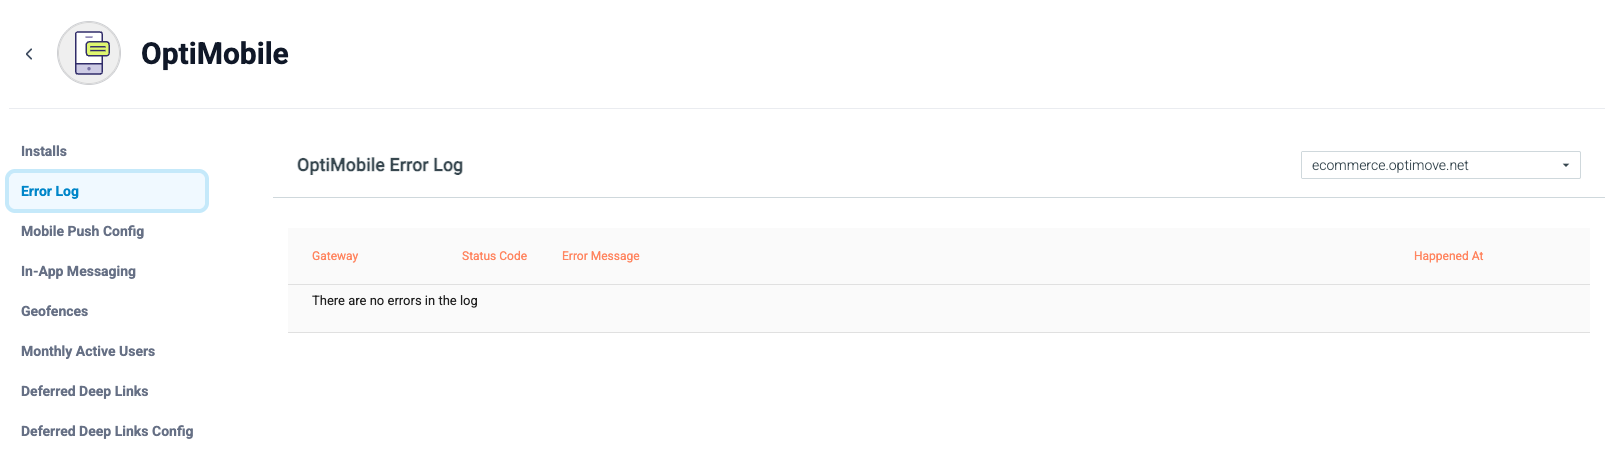
Task: Select the ecommerce.optimove.net site selector box
Action: [1440, 165]
